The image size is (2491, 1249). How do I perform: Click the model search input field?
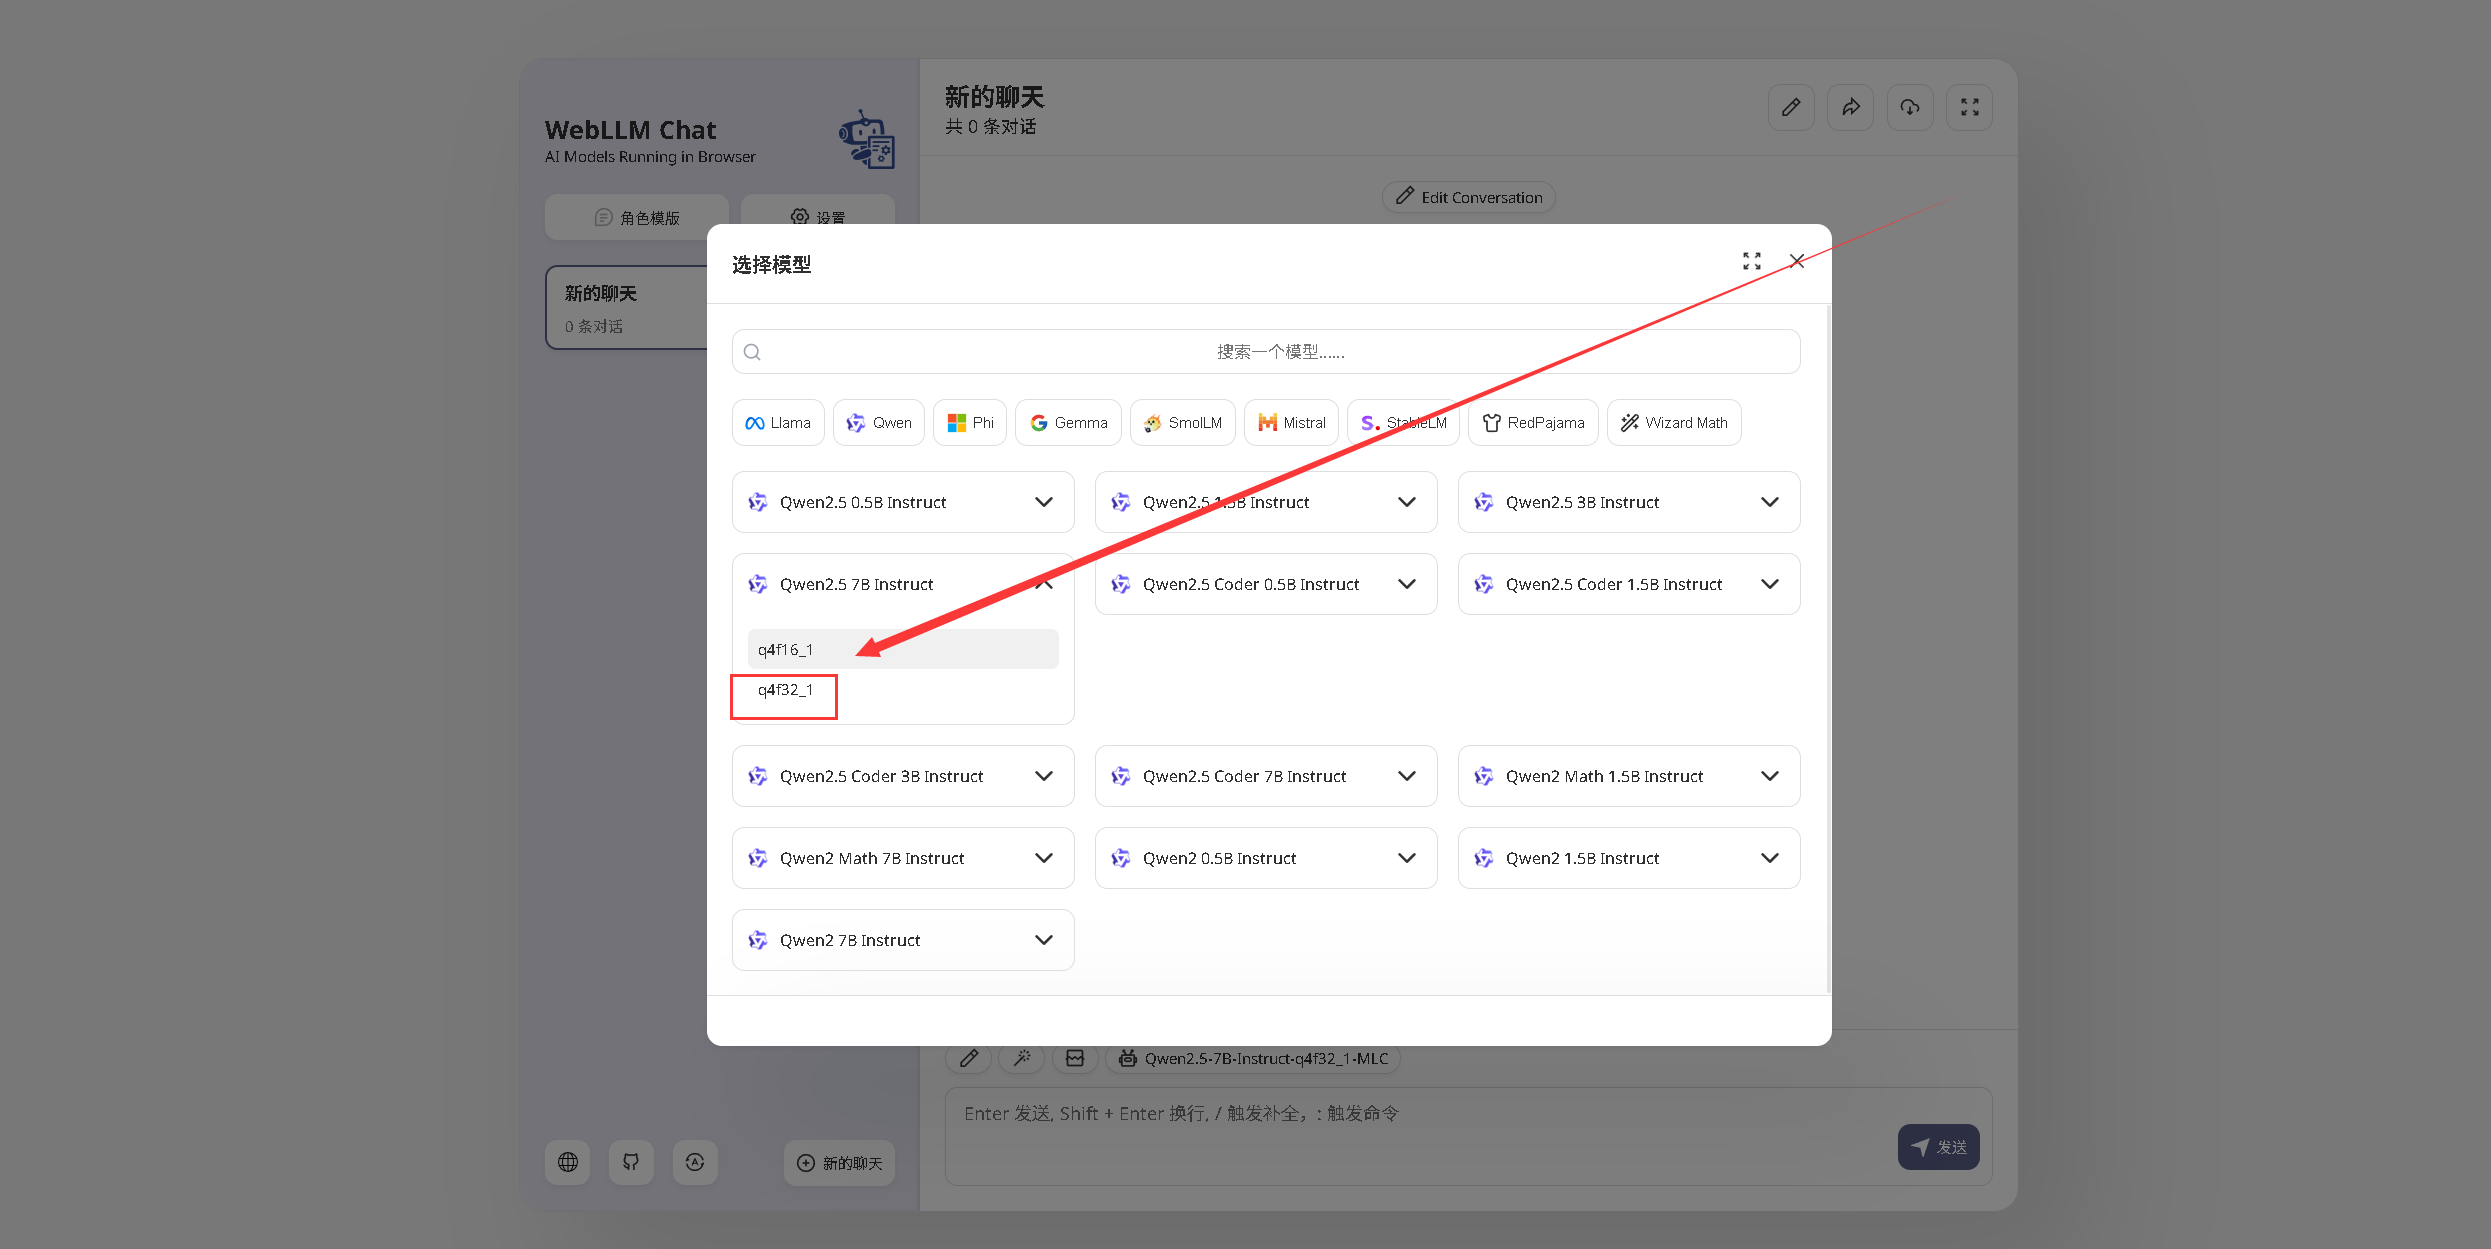(1266, 352)
